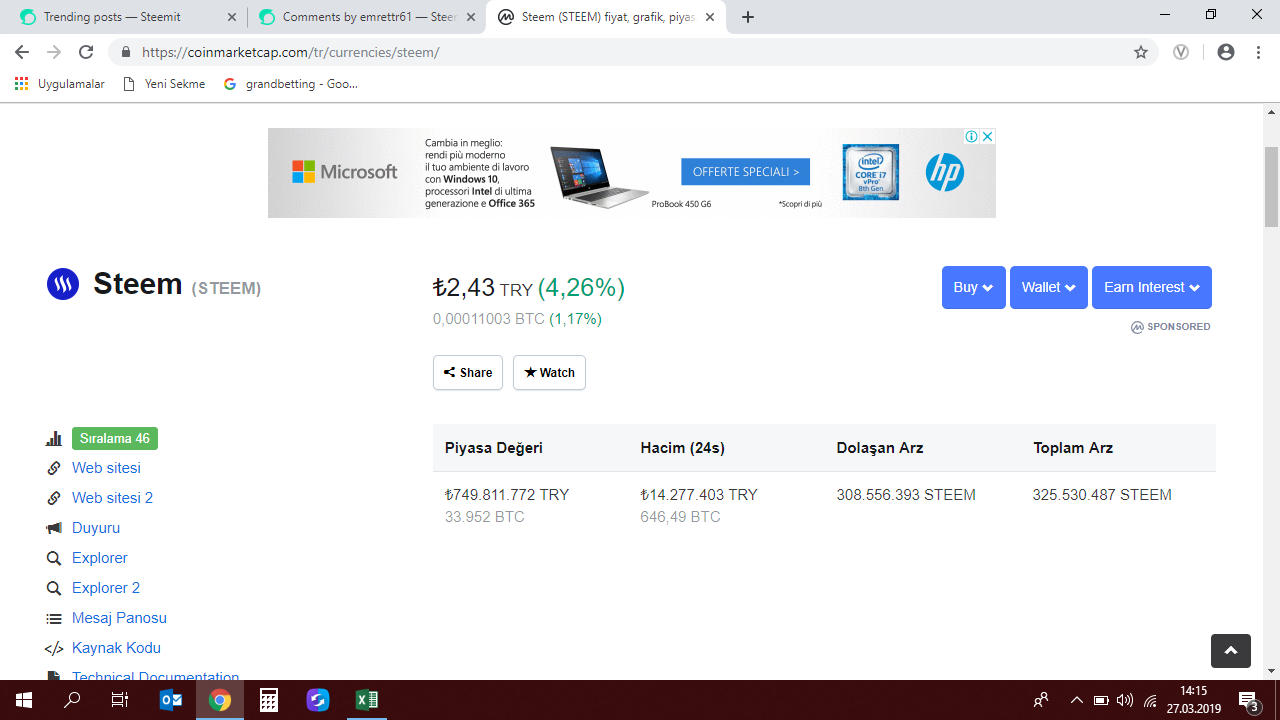Expand the Wallet dropdown
Image resolution: width=1280 pixels, height=720 pixels.
[x=1049, y=287]
